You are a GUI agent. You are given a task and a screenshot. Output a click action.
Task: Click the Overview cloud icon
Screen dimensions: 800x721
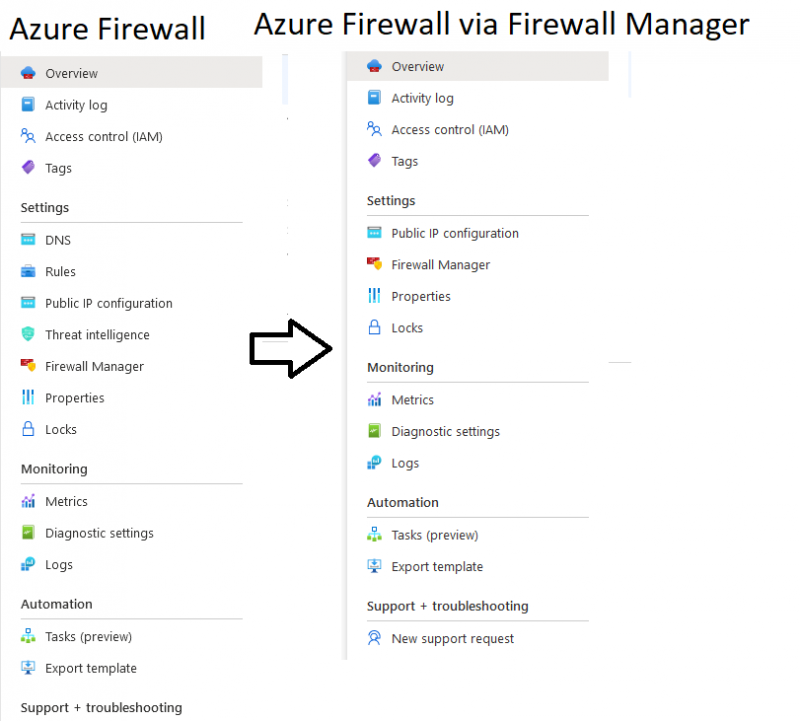pos(26,72)
